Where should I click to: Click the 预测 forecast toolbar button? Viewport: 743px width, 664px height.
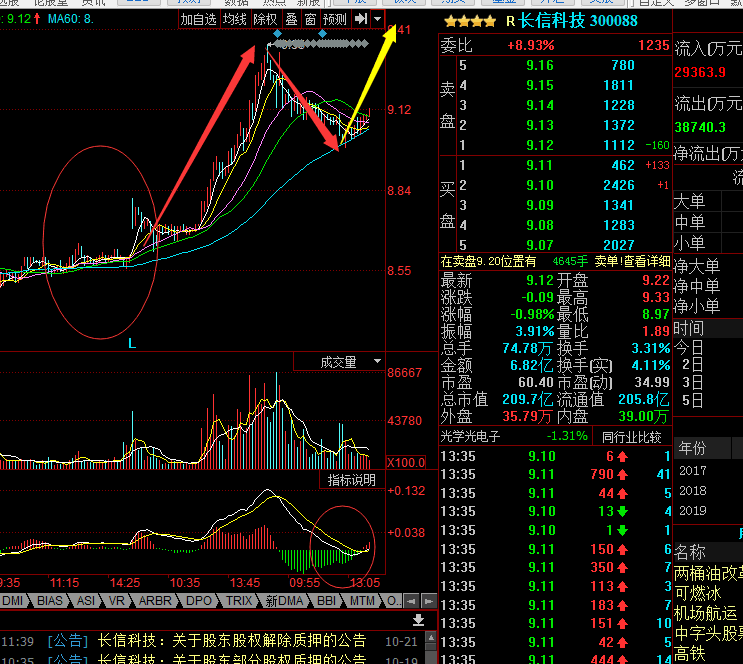point(335,19)
